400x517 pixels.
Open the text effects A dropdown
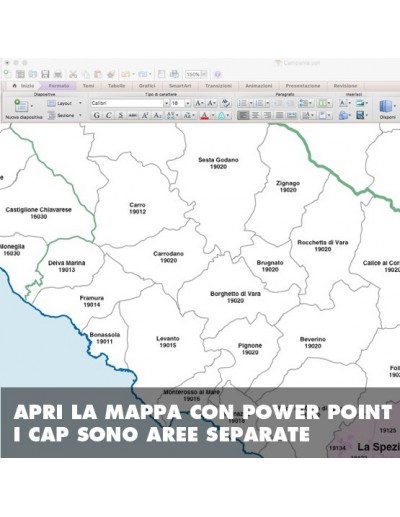click(228, 115)
